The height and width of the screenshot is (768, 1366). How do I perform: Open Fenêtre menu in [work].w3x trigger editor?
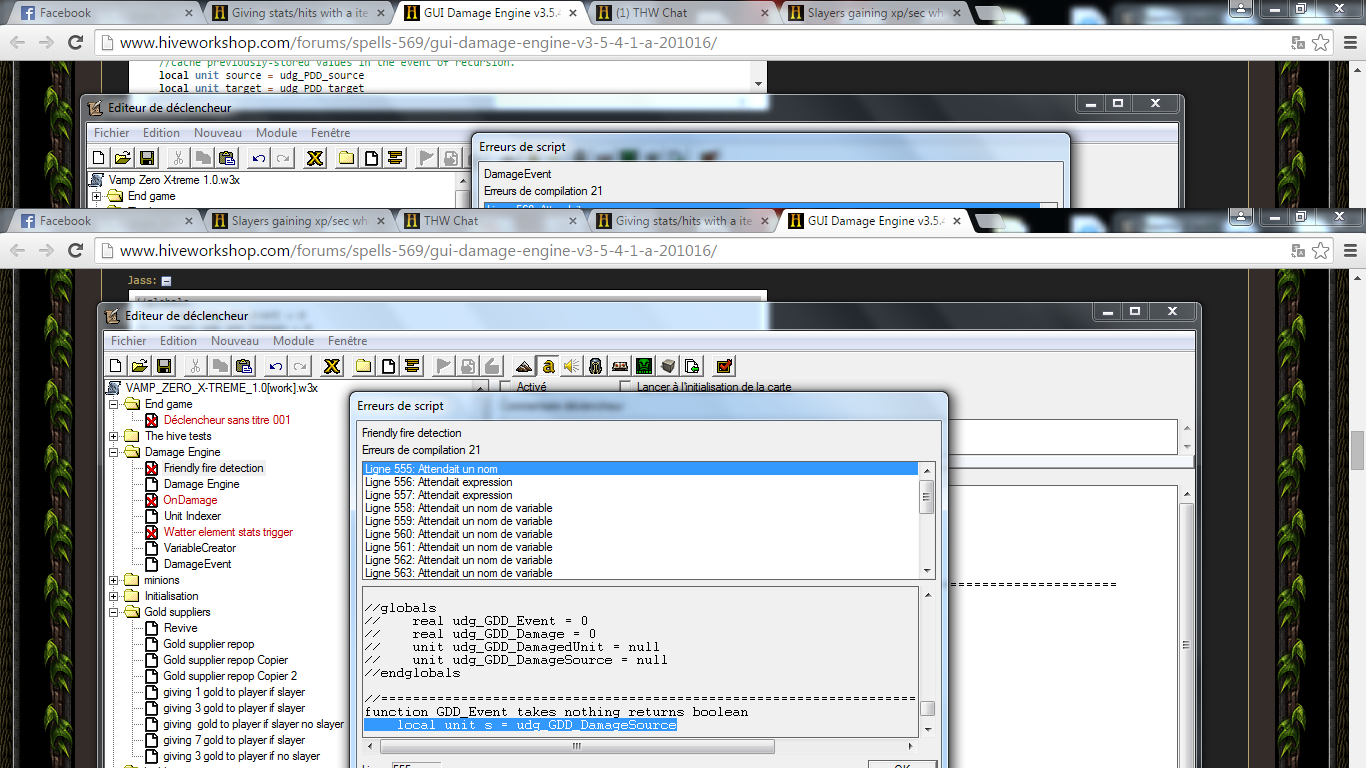click(x=347, y=341)
